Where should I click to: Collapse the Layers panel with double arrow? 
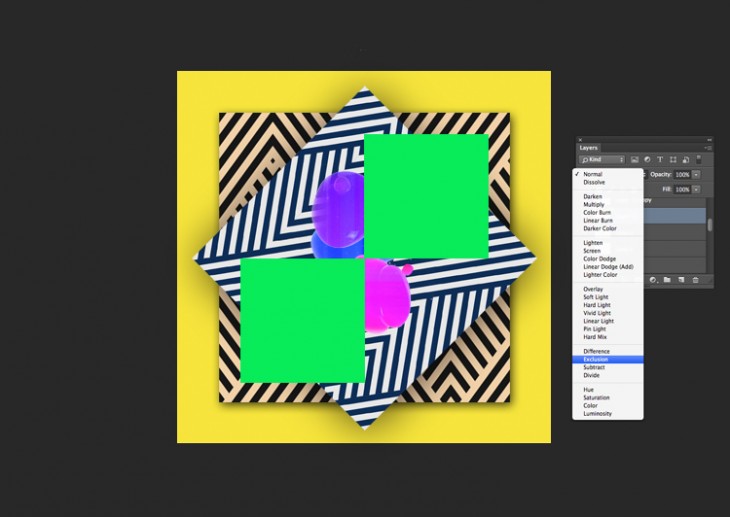[709, 140]
